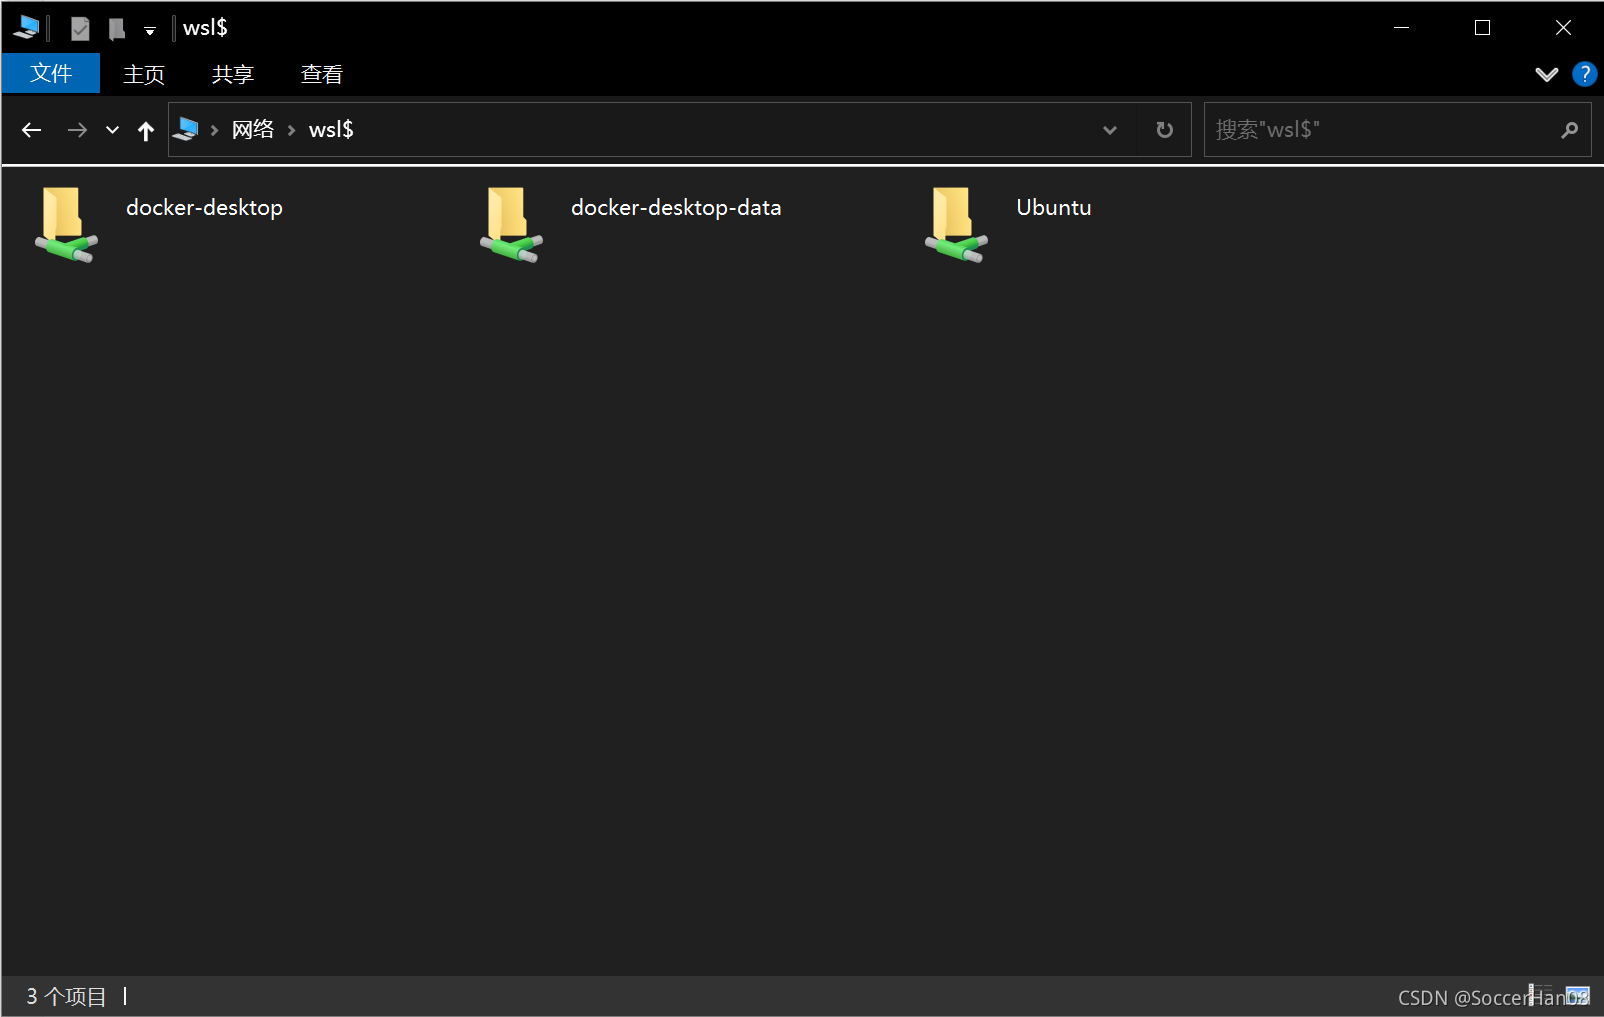Screen dimensions: 1604x1017
Task: Open the address bar history dropdown
Action: (1110, 130)
